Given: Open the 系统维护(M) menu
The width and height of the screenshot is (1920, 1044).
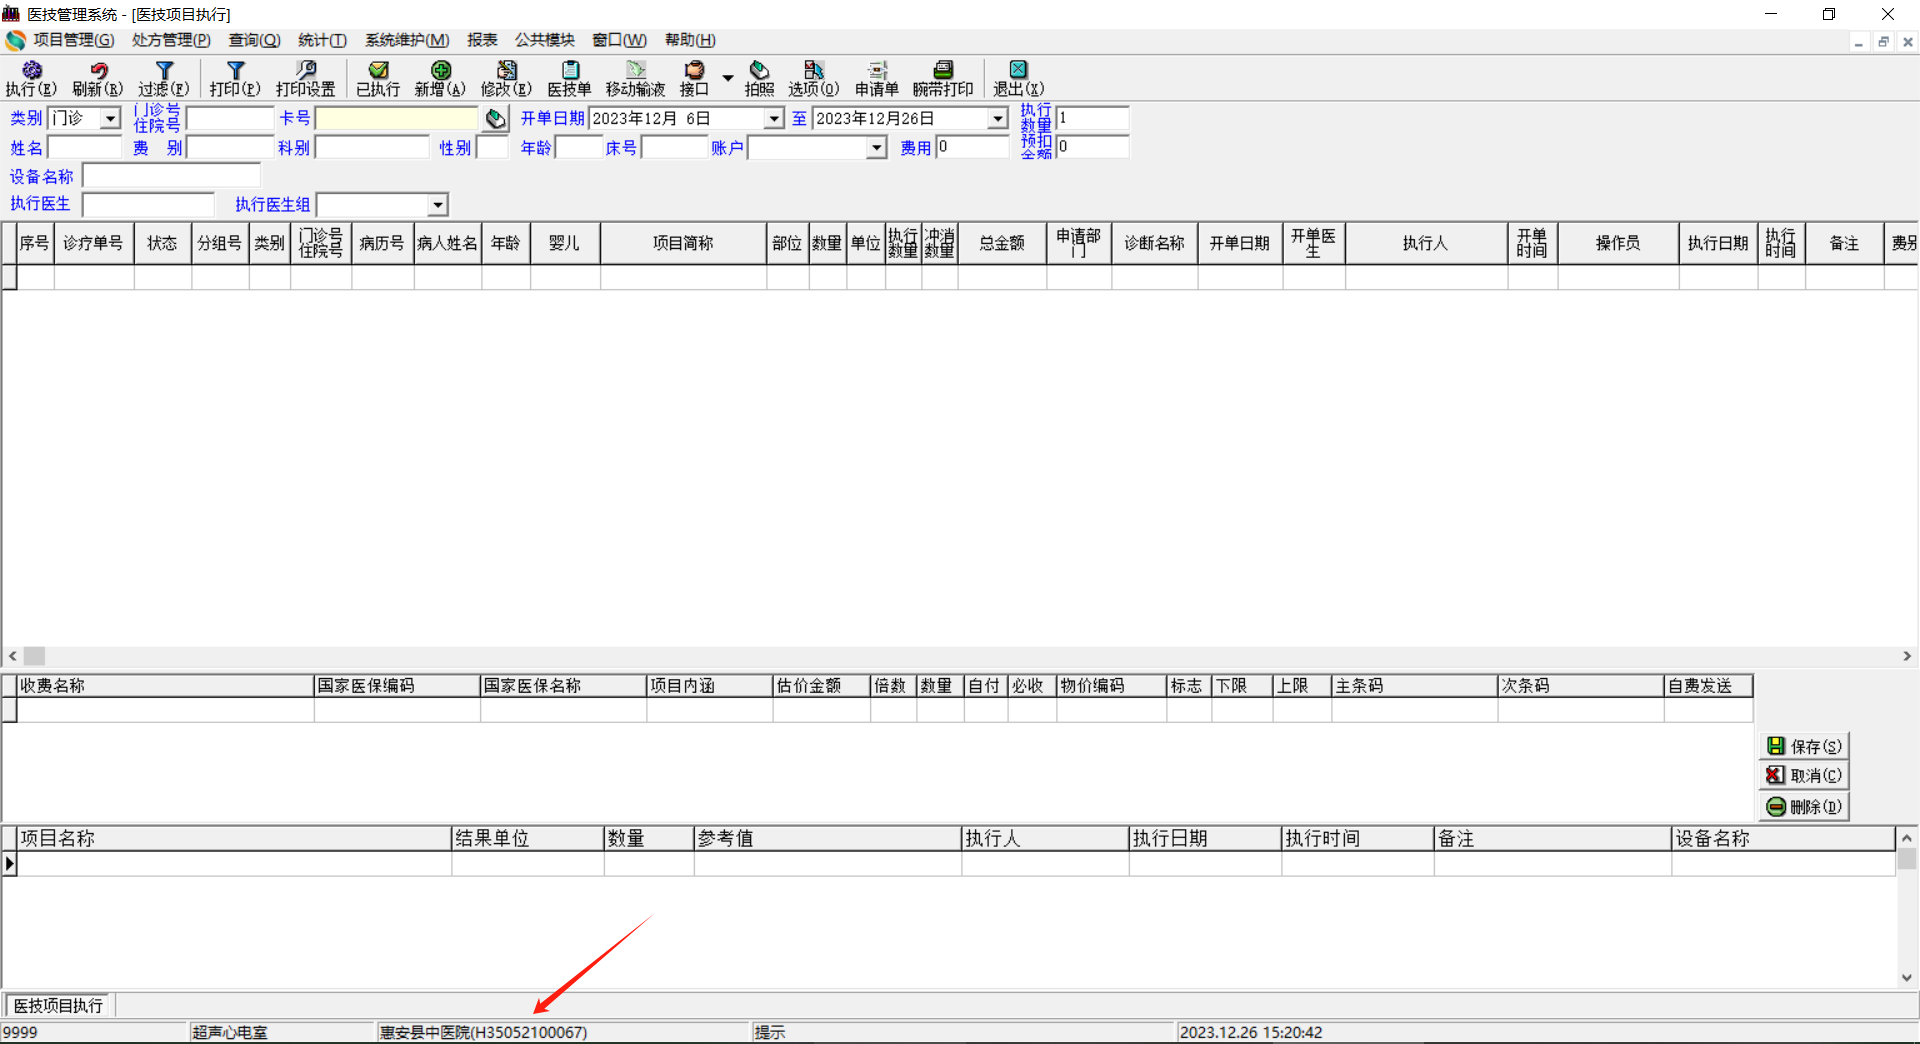Looking at the screenshot, I should pos(407,40).
